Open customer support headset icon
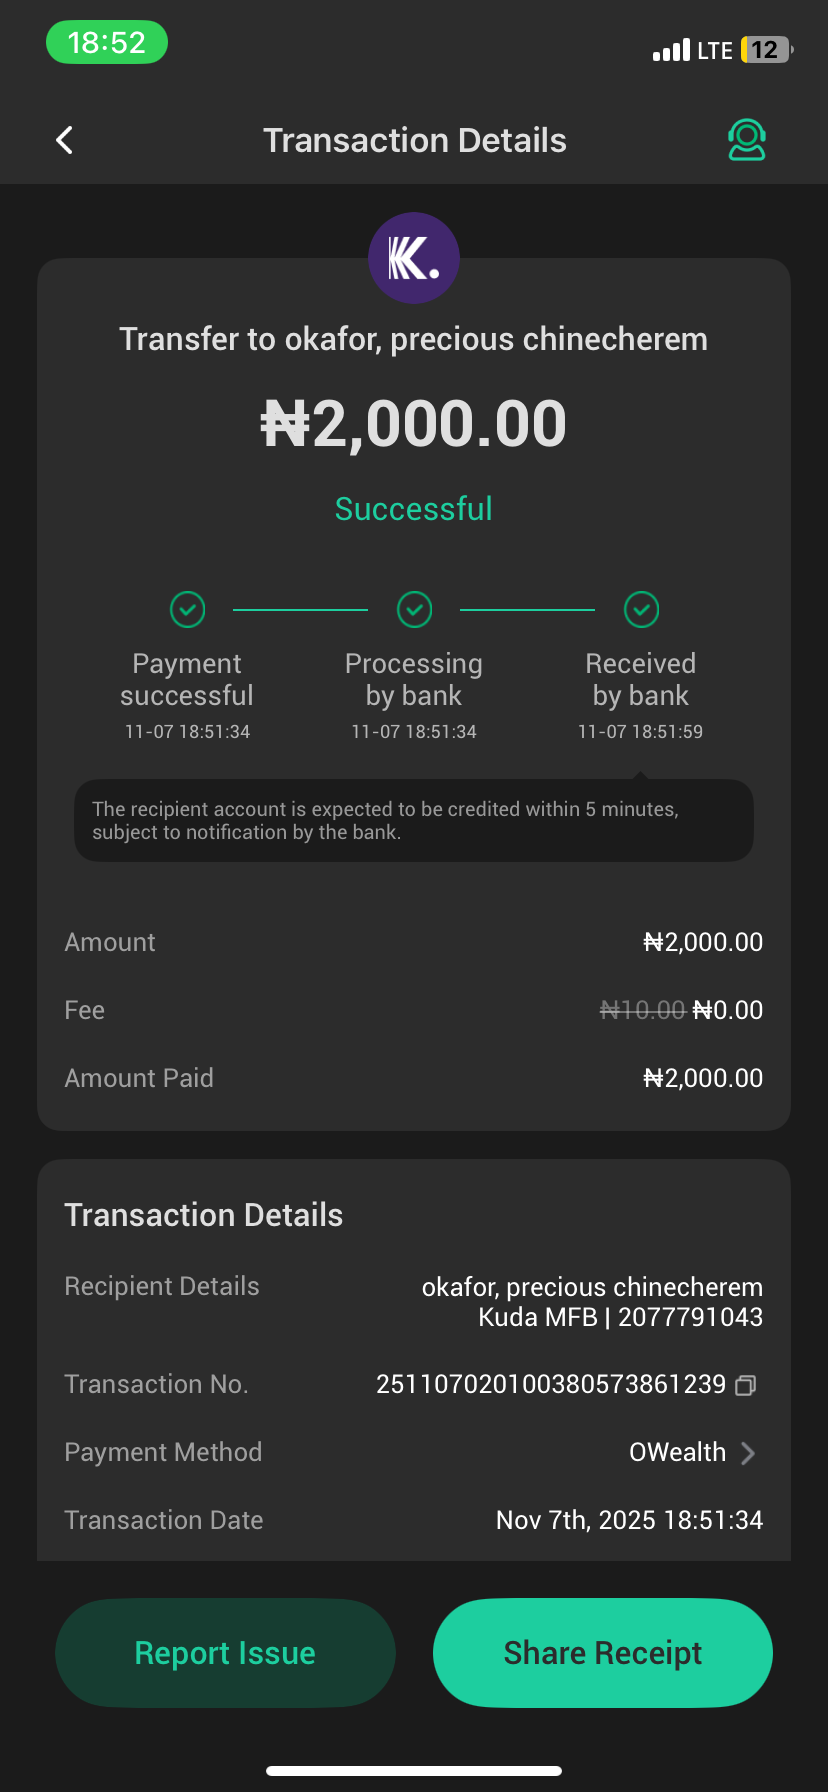The width and height of the screenshot is (828, 1792). coord(746,140)
